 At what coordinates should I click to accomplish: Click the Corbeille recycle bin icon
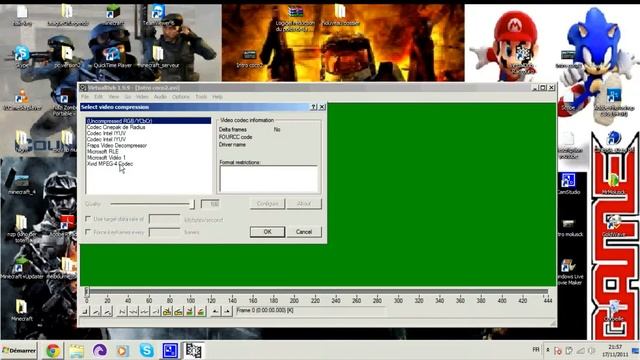click(613, 311)
